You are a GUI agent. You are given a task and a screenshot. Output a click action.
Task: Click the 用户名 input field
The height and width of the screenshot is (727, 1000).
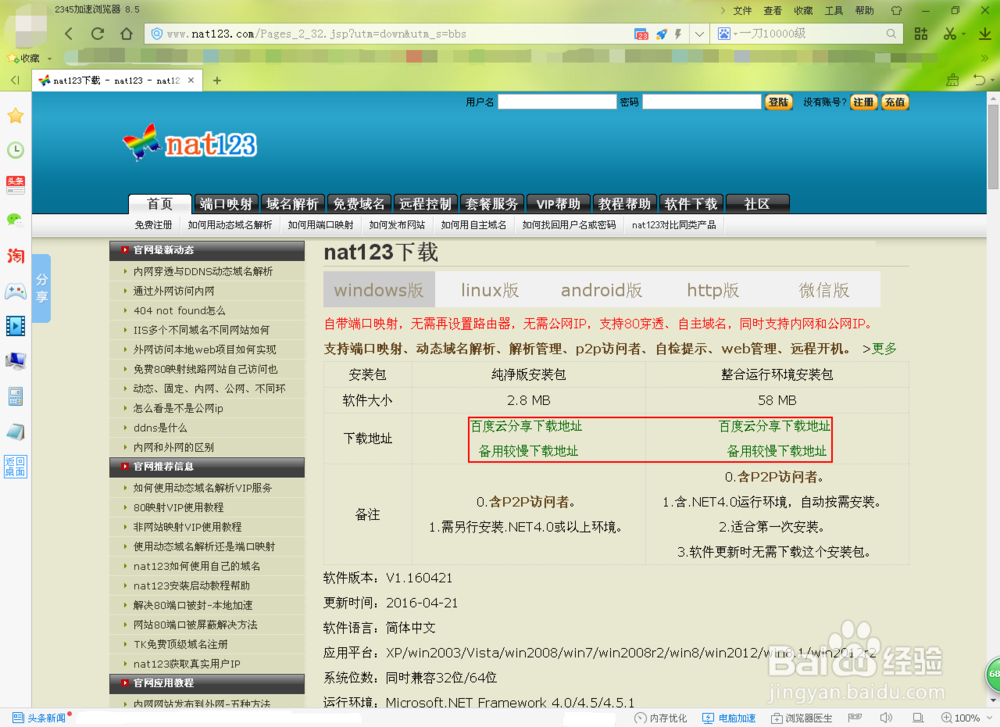(557, 102)
